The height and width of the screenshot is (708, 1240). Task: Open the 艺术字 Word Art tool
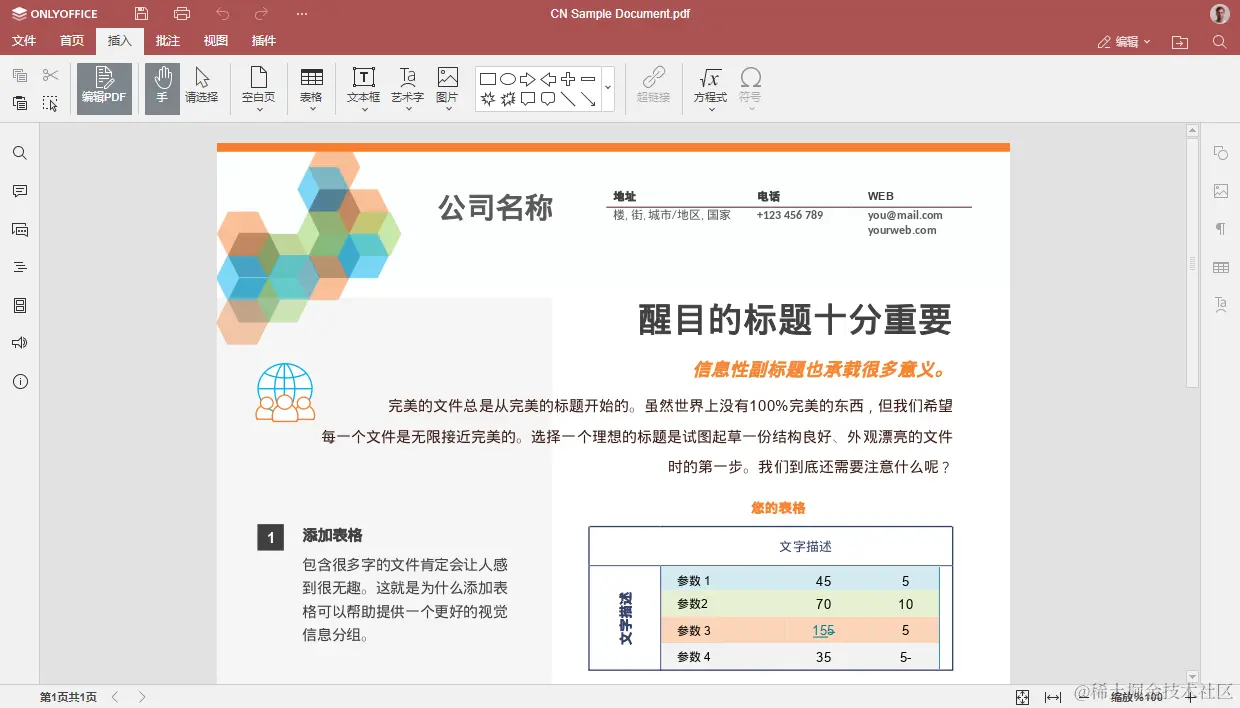point(406,87)
